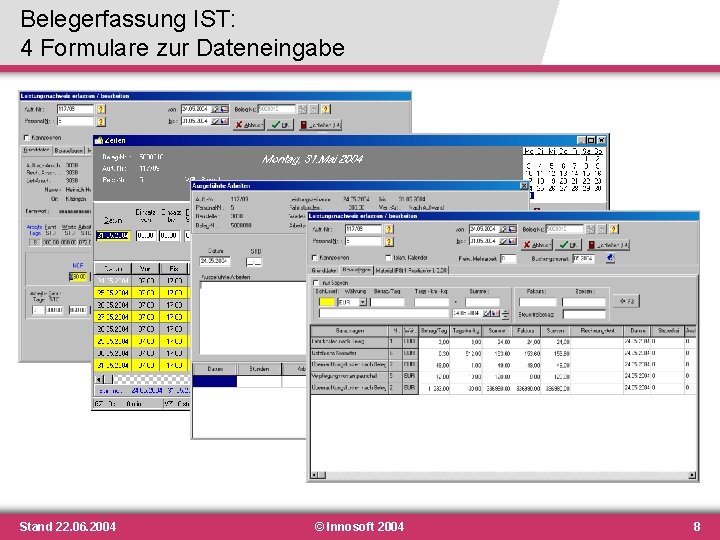Open 'von' calendar icon in front window
Viewport: 720px width, 540px height.
[512, 229]
